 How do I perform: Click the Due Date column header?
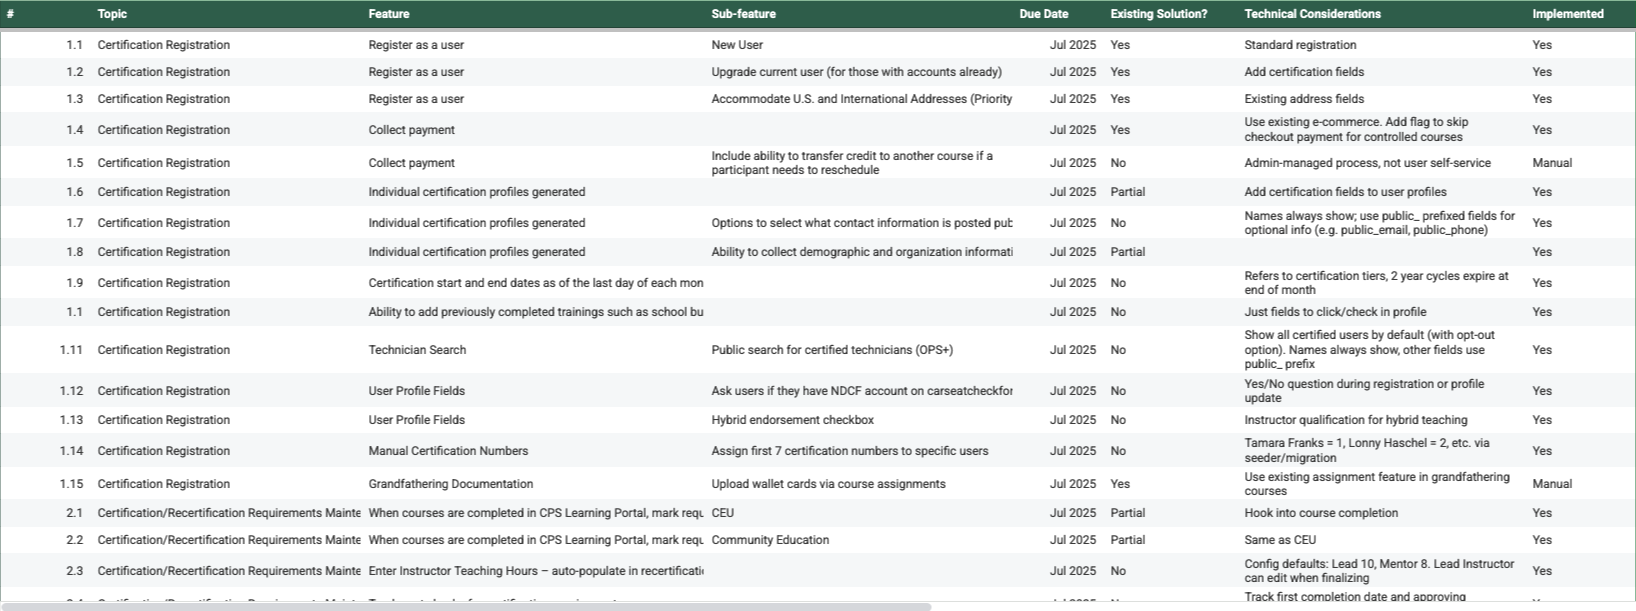1043,14
